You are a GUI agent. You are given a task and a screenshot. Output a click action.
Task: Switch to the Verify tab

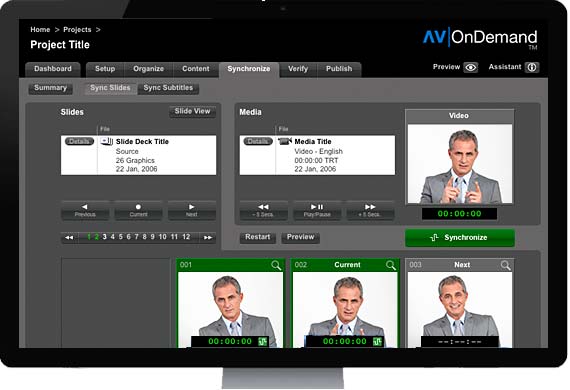pos(298,69)
